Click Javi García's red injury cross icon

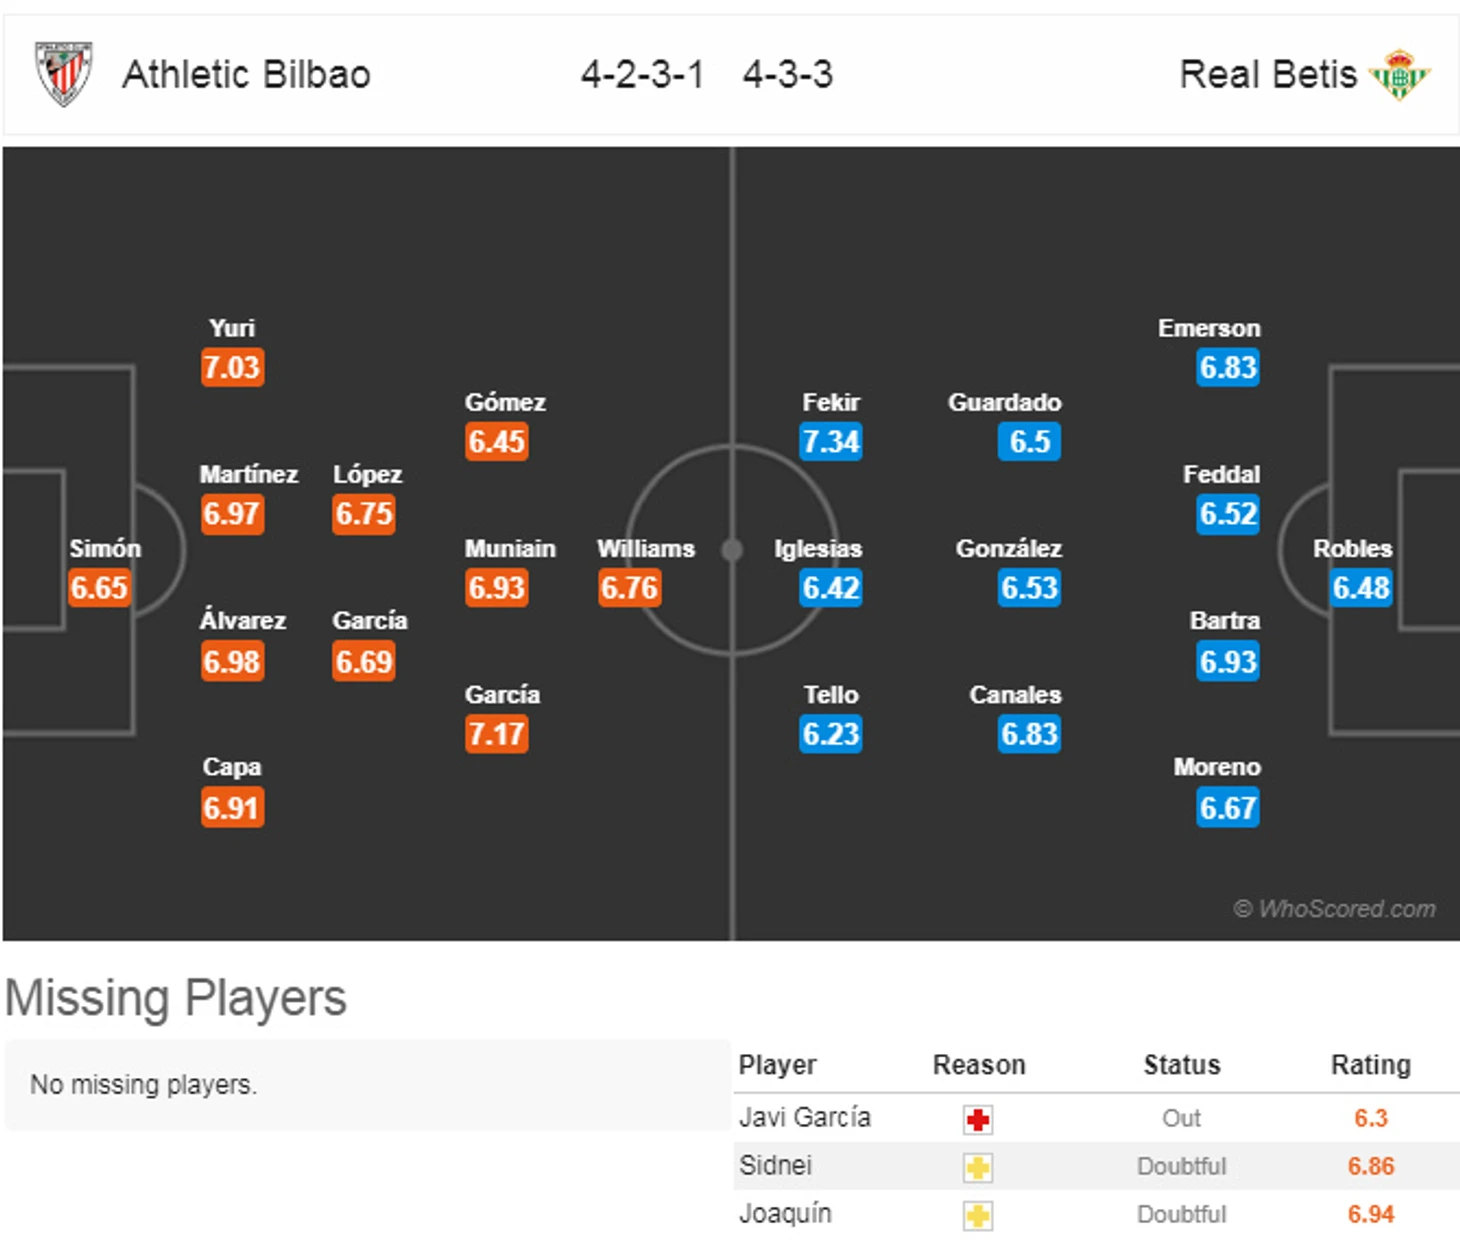click(x=978, y=1119)
